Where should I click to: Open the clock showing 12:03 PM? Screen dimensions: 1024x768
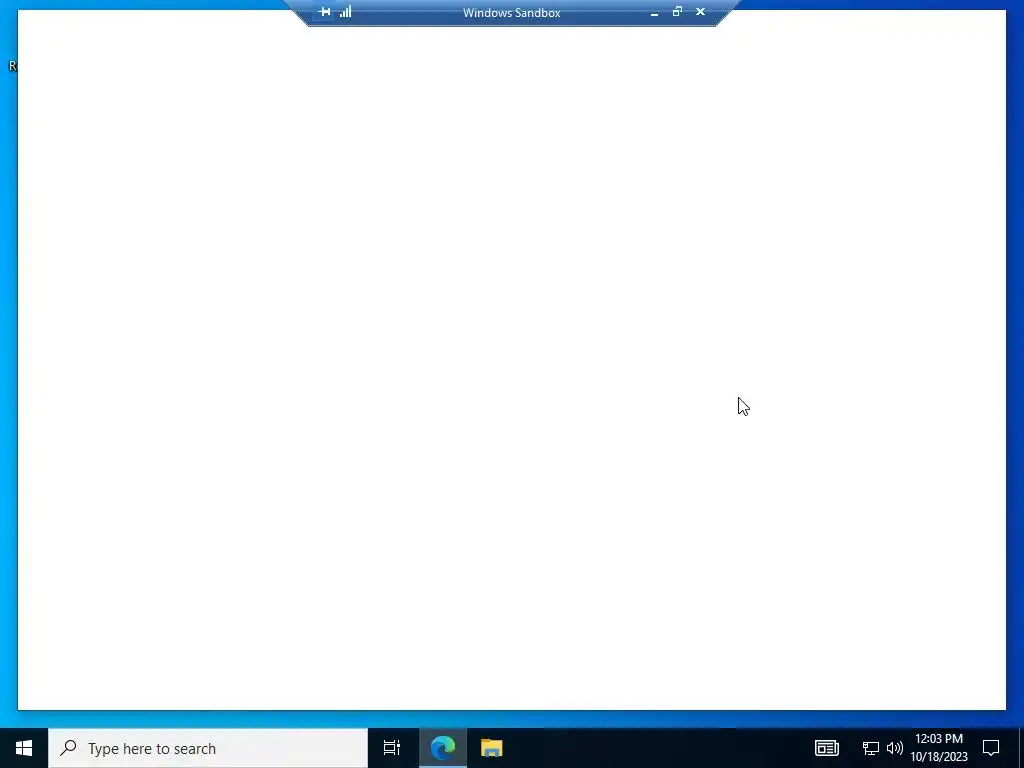(939, 748)
